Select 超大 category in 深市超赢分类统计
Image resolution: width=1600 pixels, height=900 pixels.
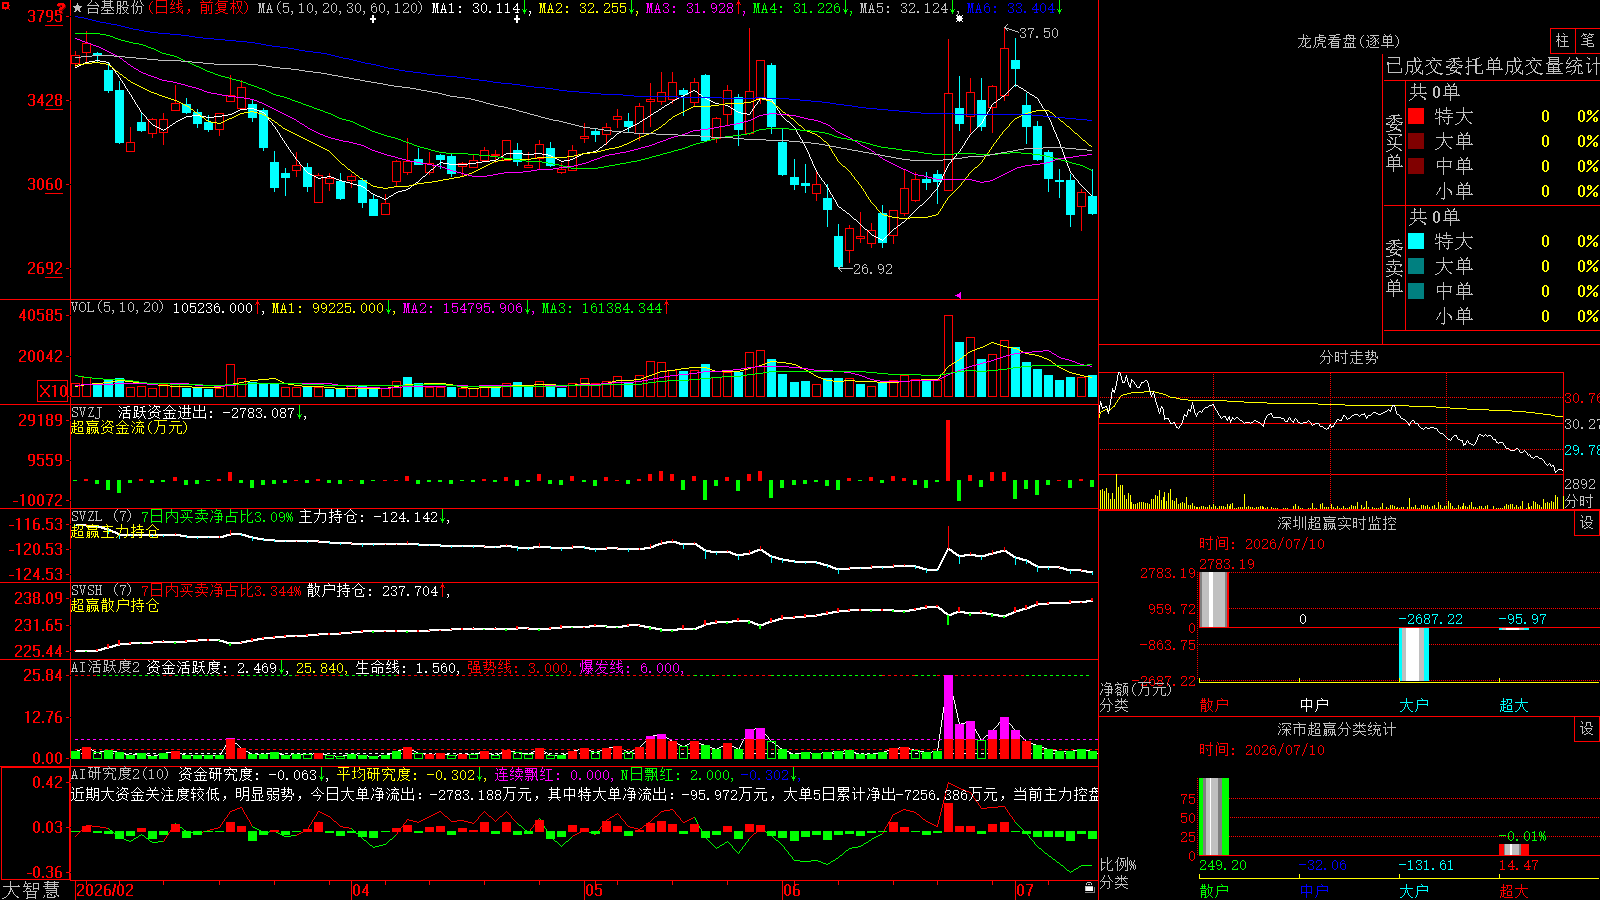[1514, 891]
